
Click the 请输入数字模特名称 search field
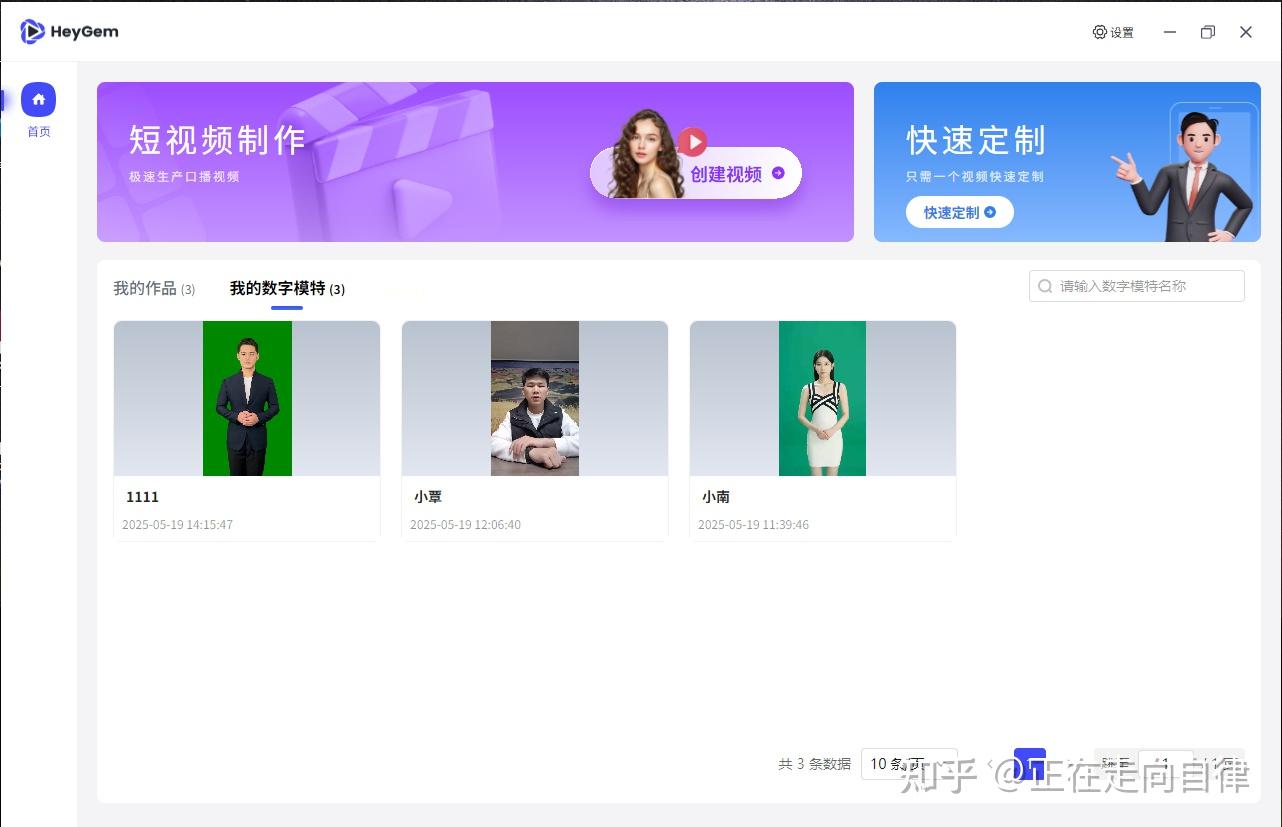pos(1136,286)
